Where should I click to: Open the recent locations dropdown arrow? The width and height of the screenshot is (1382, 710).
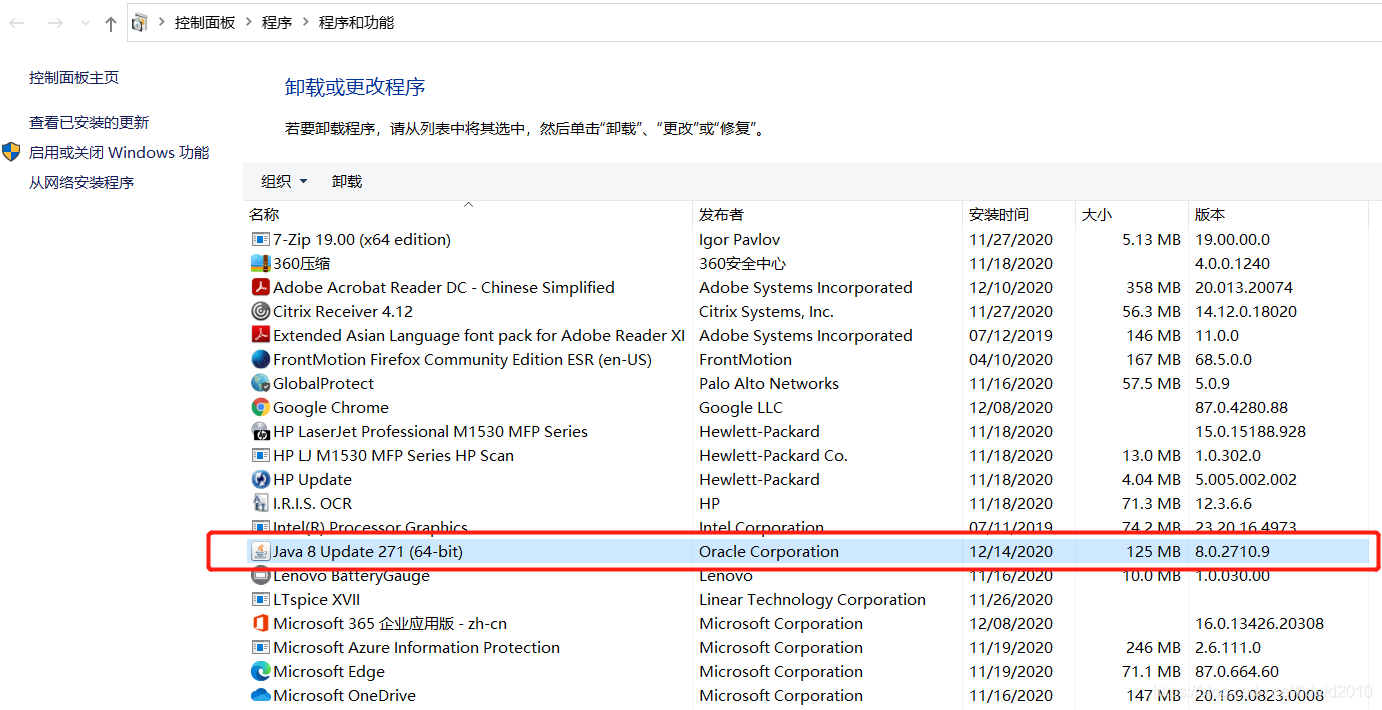click(x=85, y=24)
